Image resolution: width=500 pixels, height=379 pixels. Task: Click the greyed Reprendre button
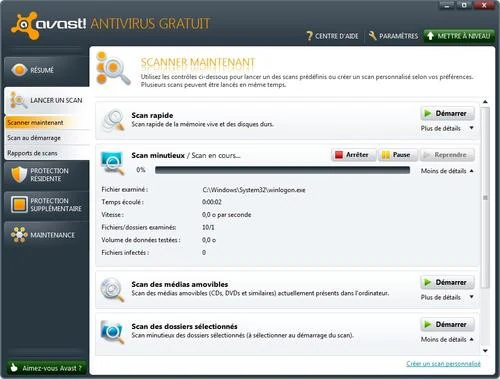coord(447,155)
